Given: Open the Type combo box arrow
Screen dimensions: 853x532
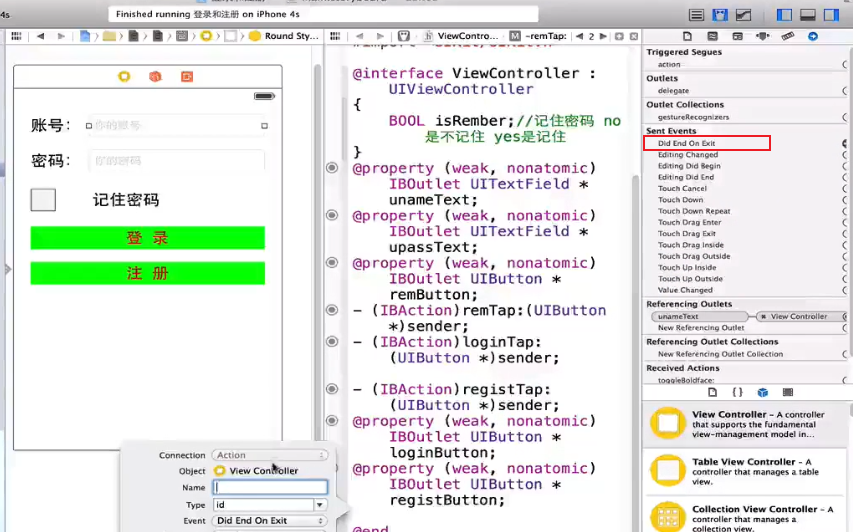Looking at the screenshot, I should pyautogui.click(x=320, y=505).
